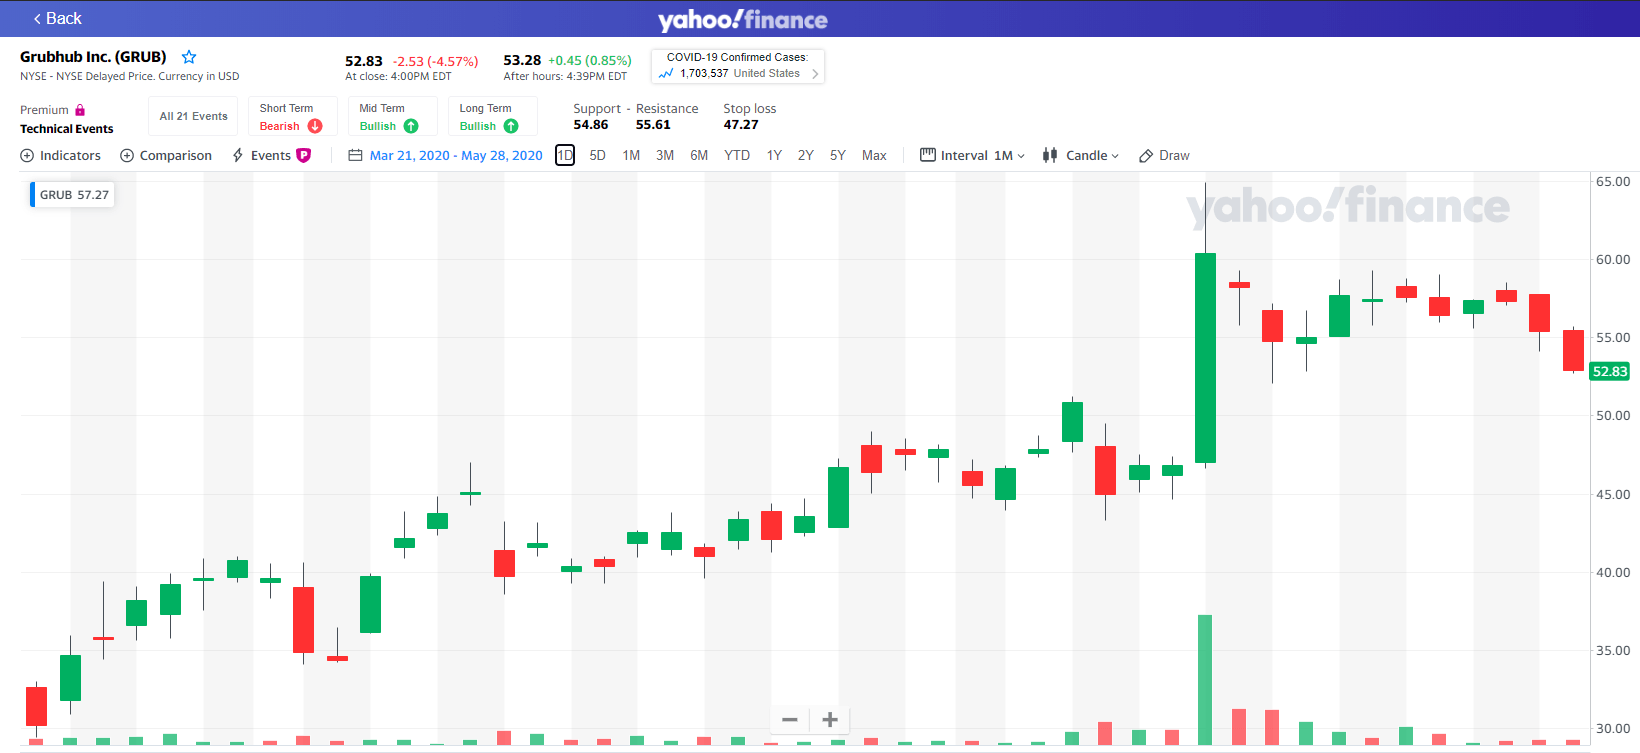Open the Interval 1M dropdown
Viewport: 1640px width, 753px height.
973,155
